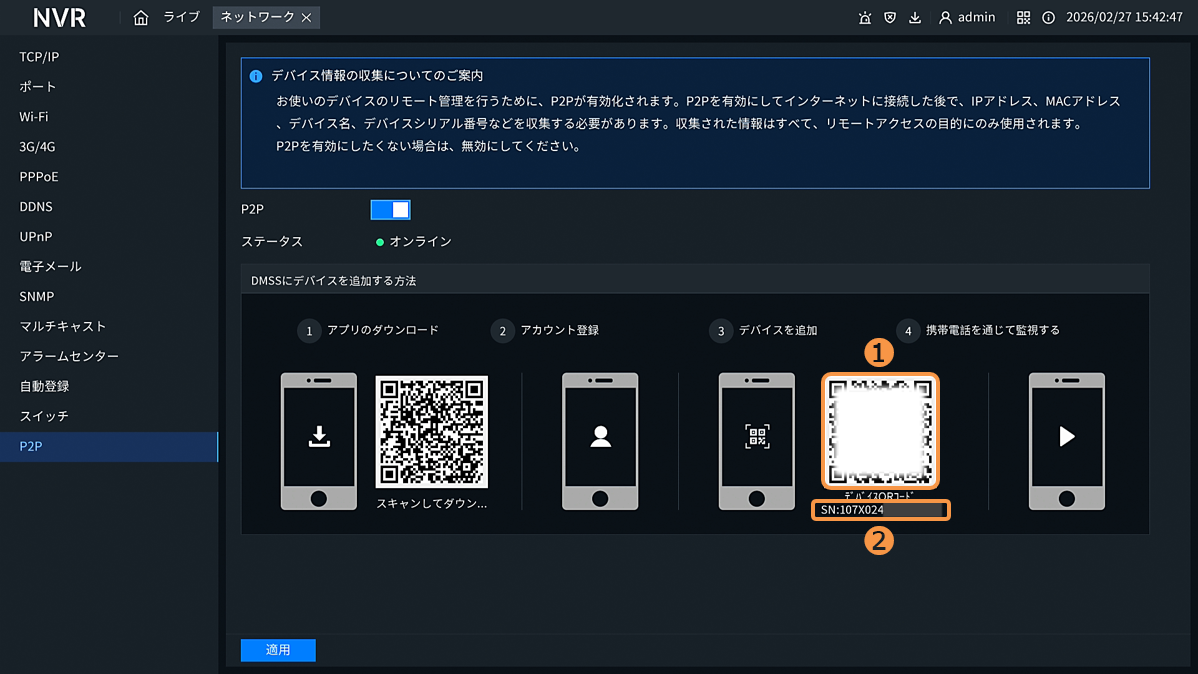This screenshot has height=674, width=1198.
Task: Click the phone play icon for step 4
Action: pyautogui.click(x=1066, y=437)
